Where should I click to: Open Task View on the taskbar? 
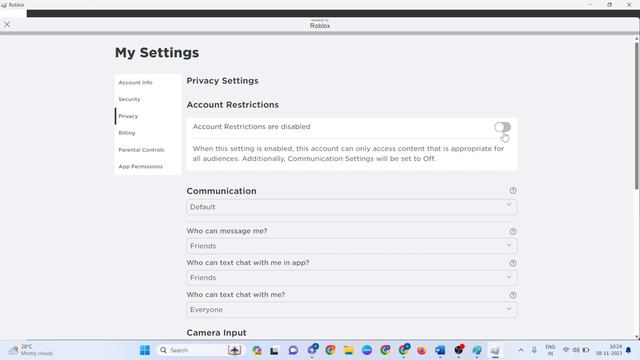click(274, 350)
